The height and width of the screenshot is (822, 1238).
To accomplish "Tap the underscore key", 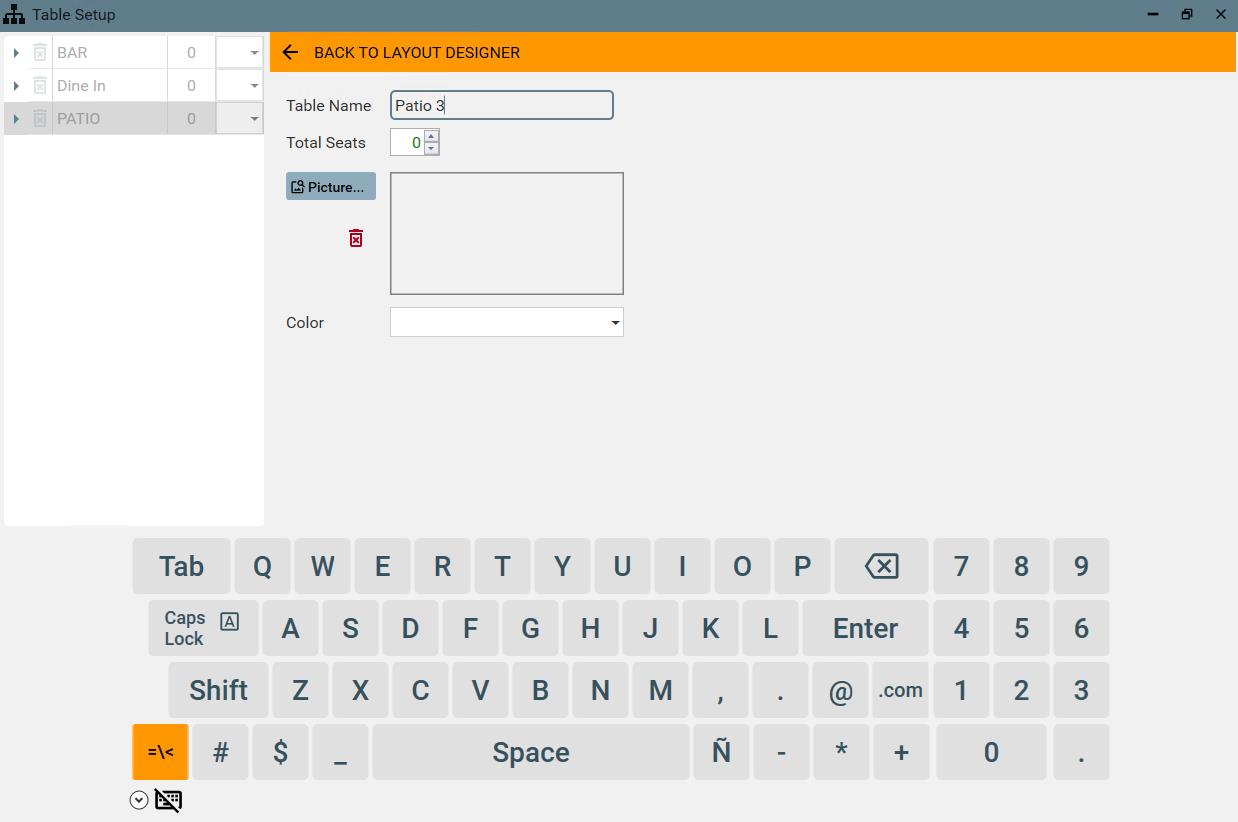I will coord(341,752).
